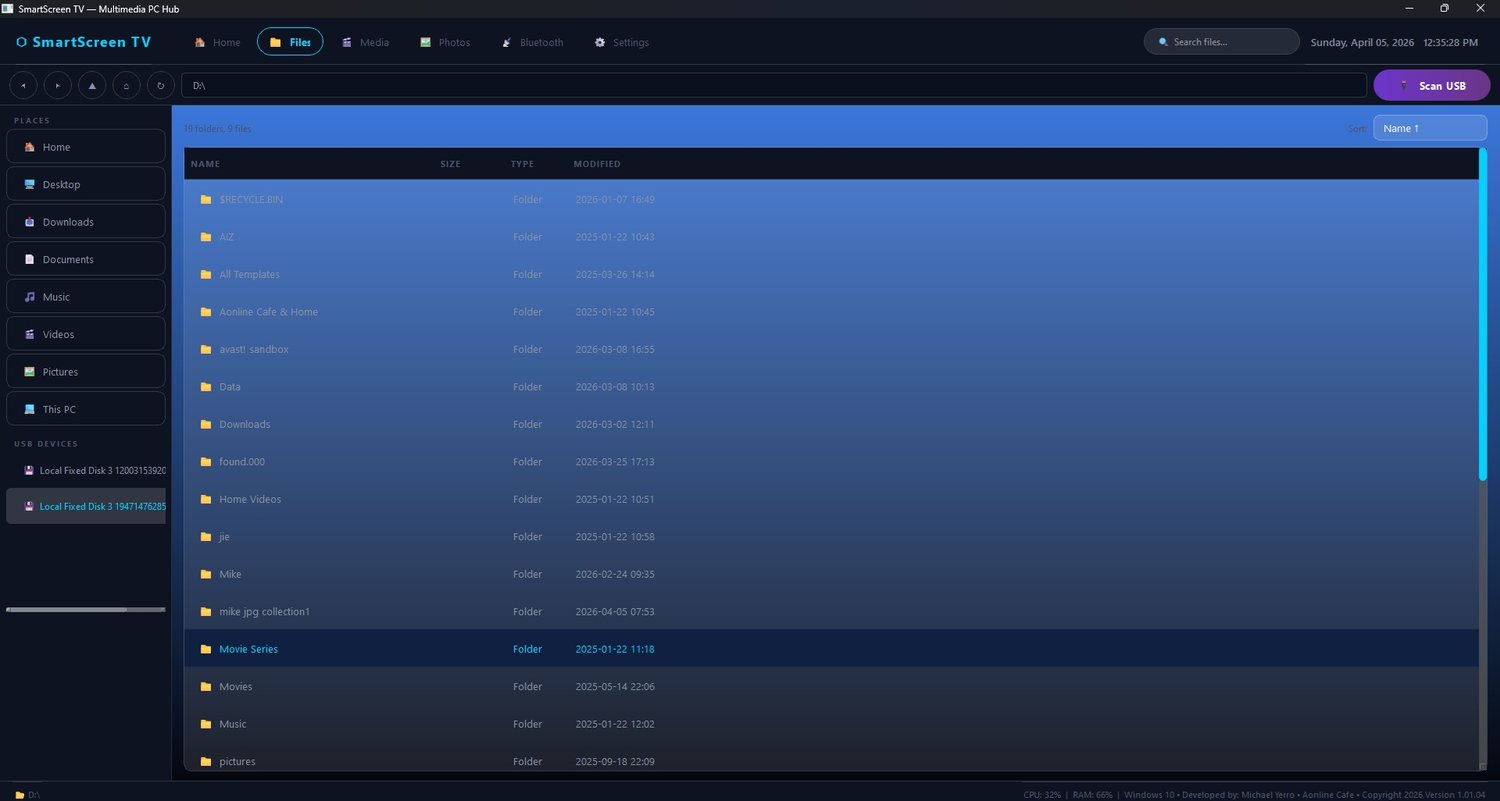Click the 'CPU: 32%' status bar entry

(1042, 794)
